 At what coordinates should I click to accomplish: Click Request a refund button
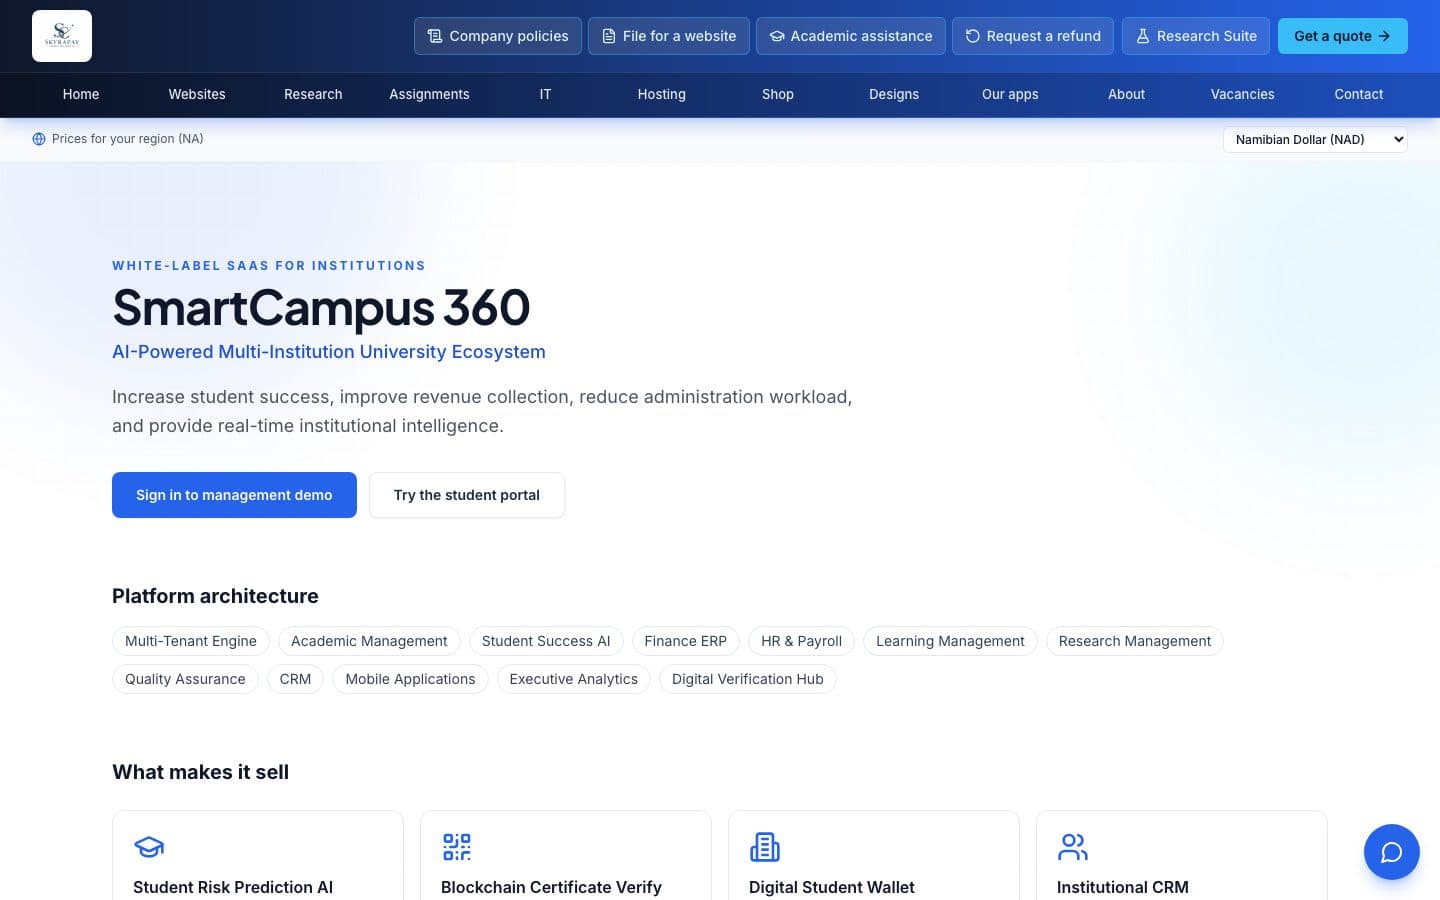point(1033,36)
